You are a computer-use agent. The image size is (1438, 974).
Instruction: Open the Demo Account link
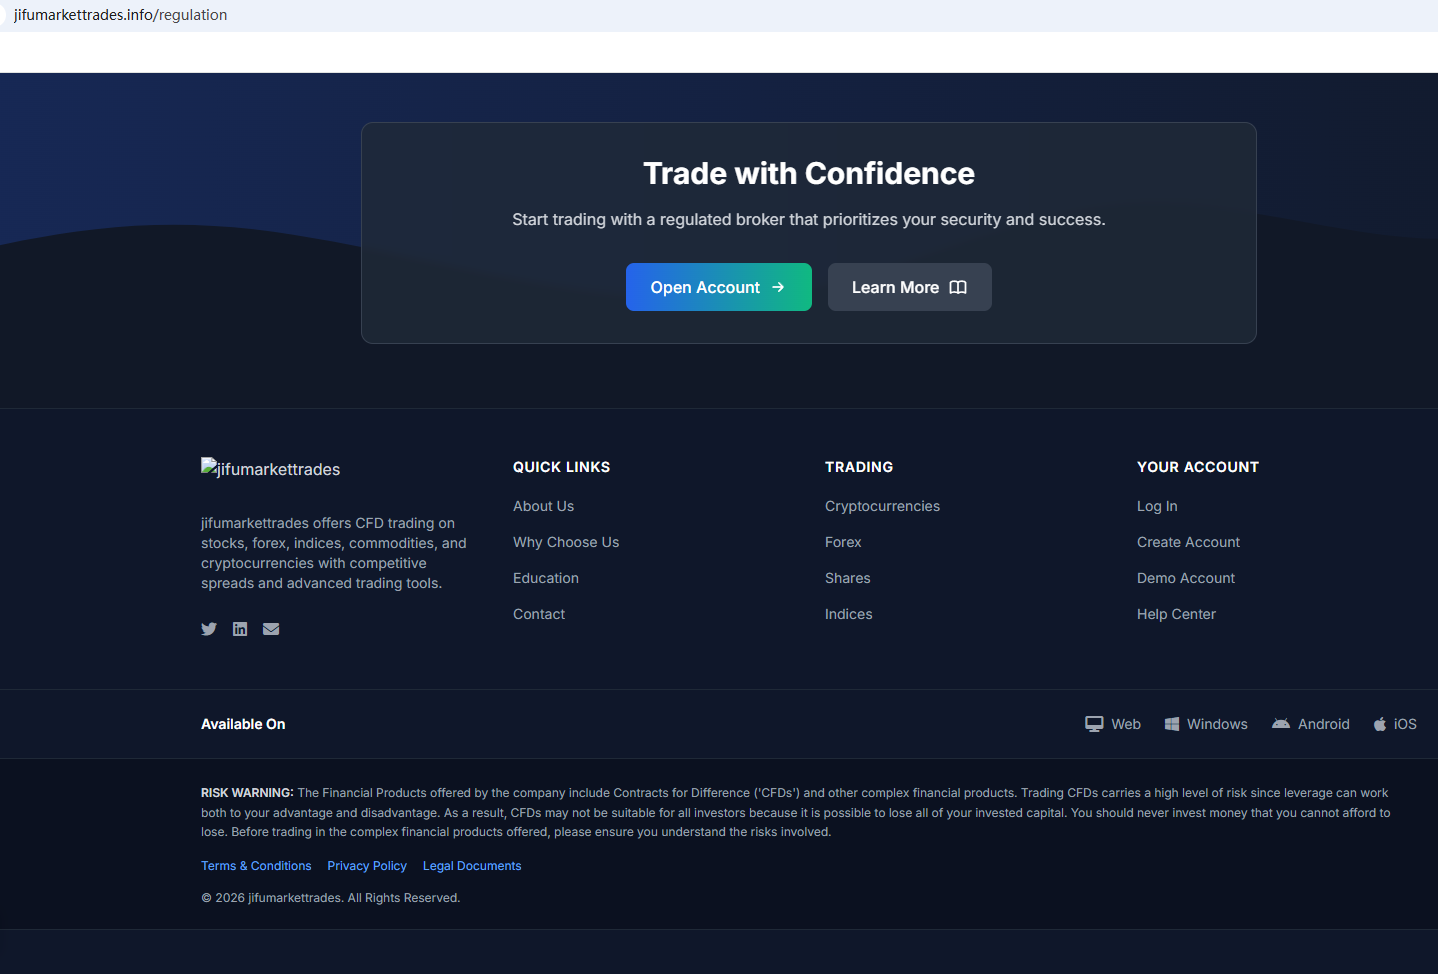tap(1186, 578)
